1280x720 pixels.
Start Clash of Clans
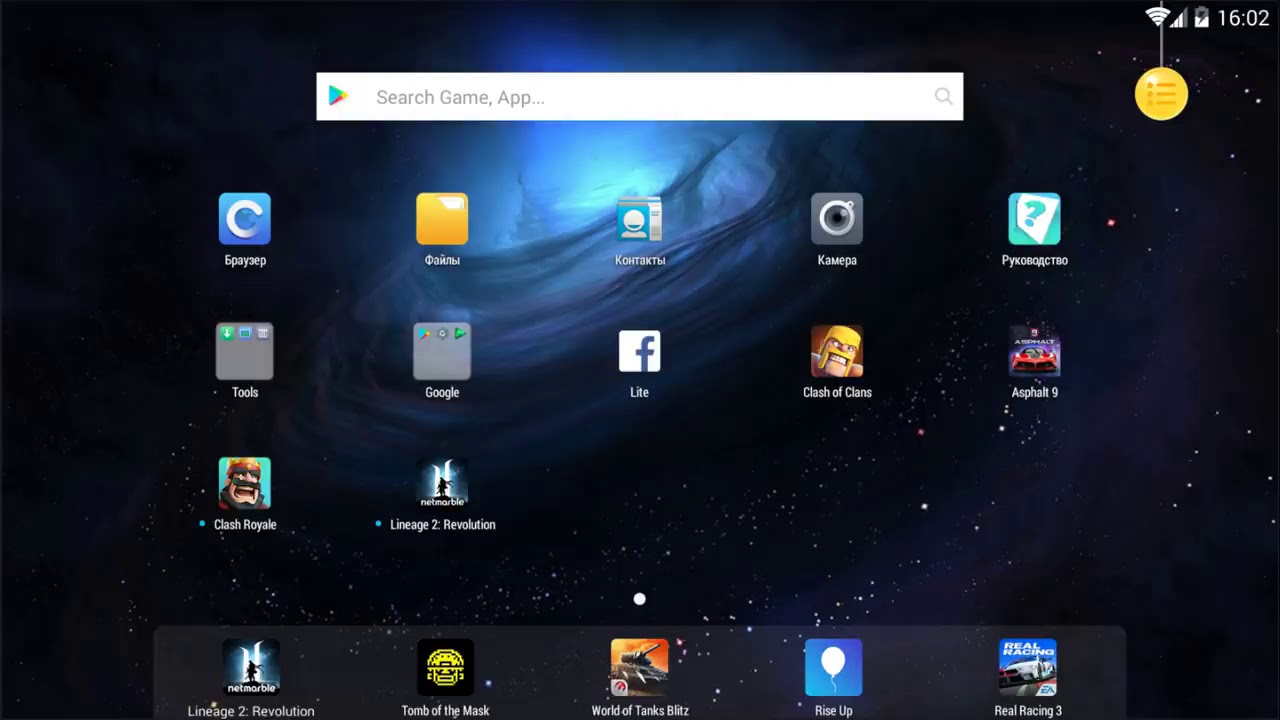837,351
